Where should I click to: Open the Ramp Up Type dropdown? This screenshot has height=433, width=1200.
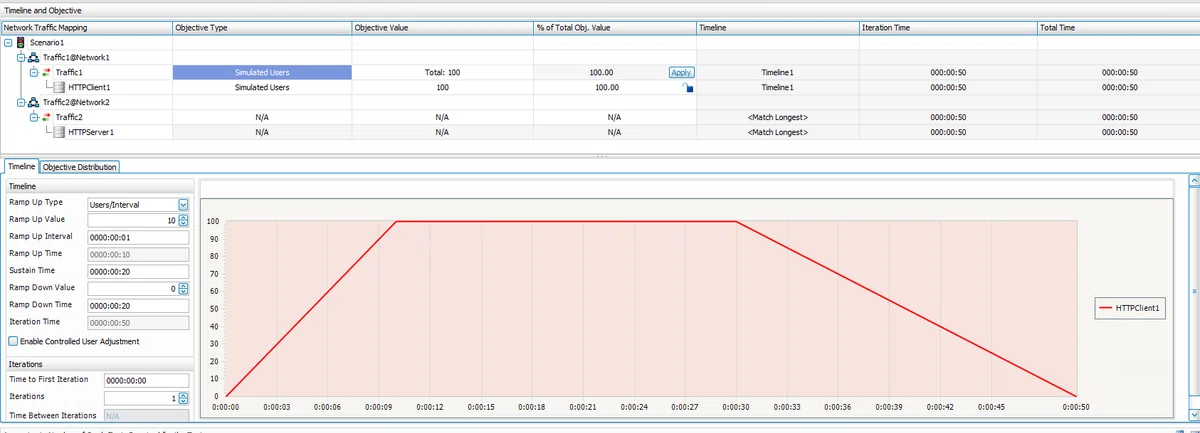[183, 204]
